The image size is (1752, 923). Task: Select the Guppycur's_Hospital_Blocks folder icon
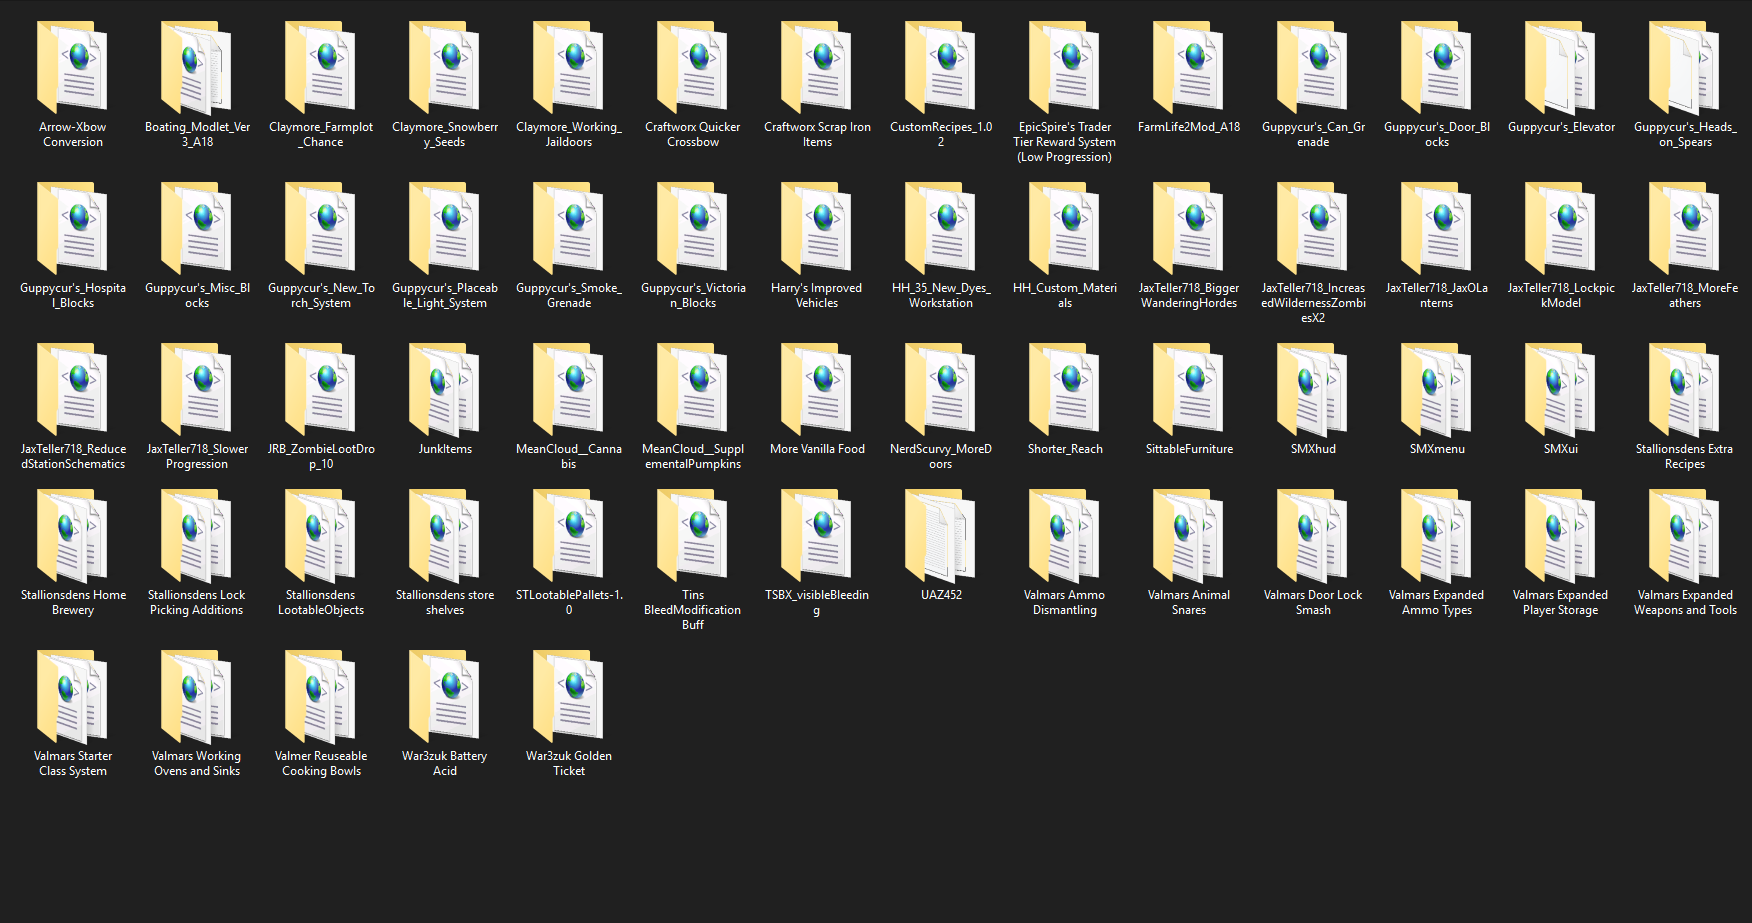point(73,229)
